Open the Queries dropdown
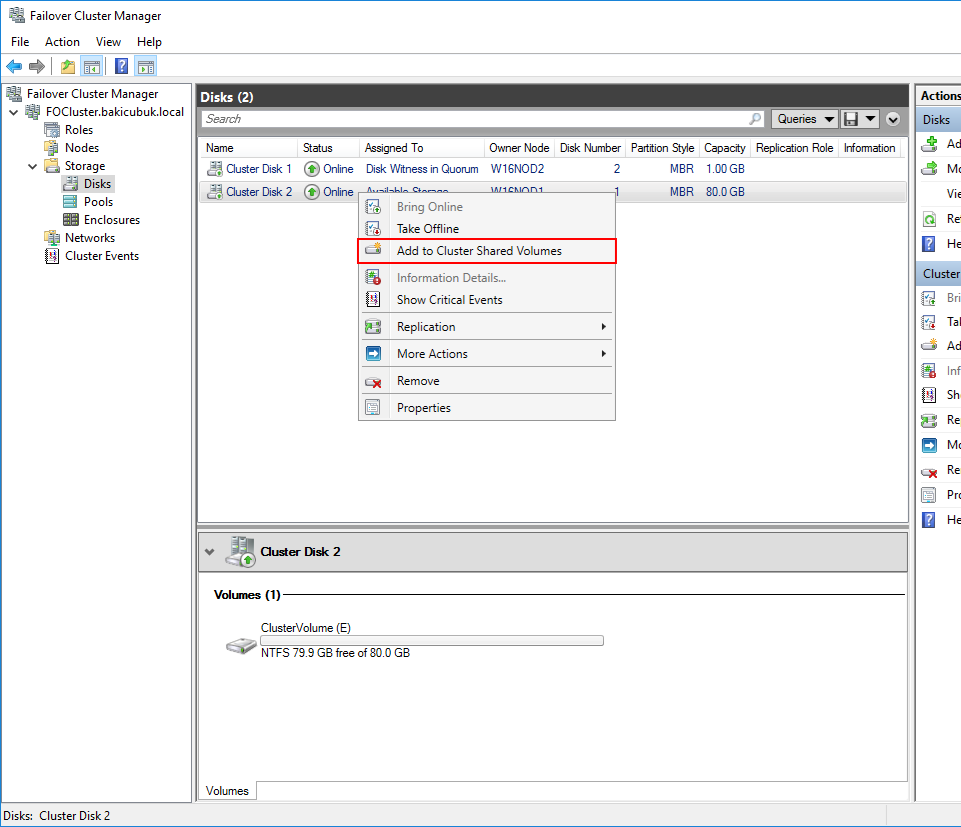961x827 pixels. [804, 119]
